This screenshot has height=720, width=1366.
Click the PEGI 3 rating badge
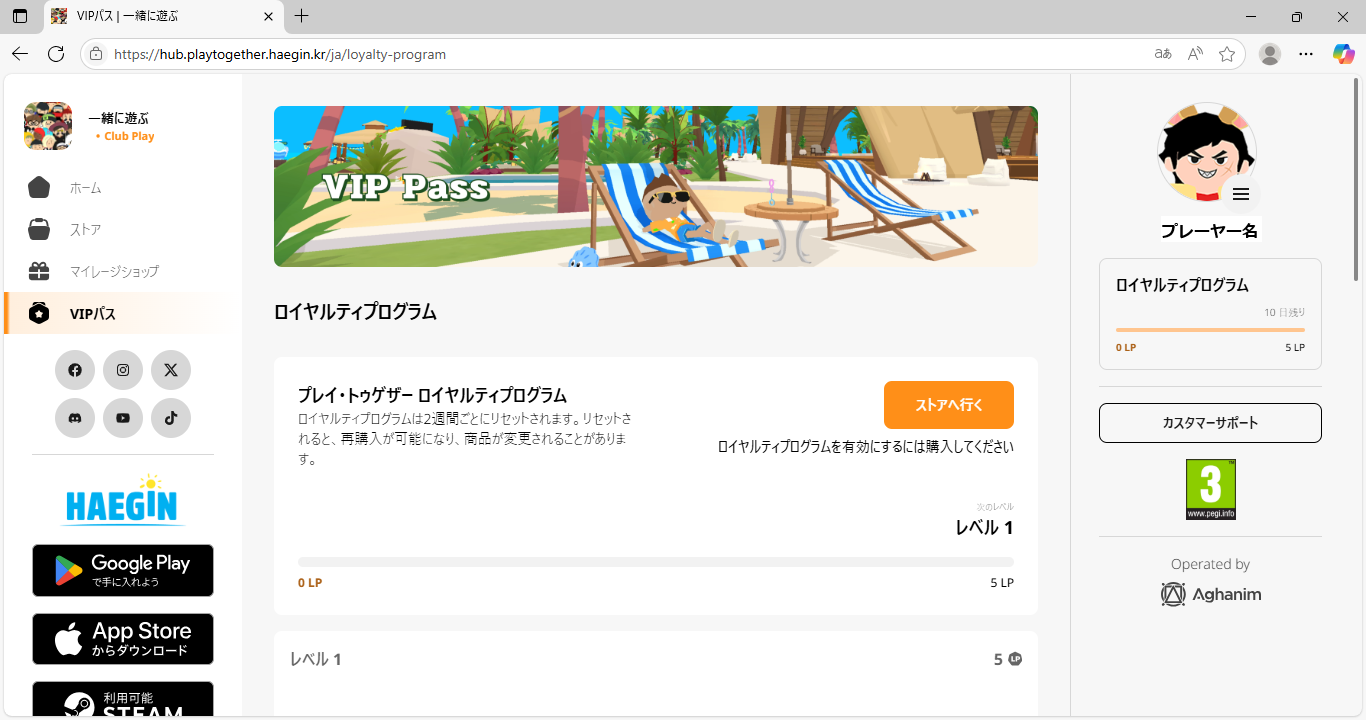(x=1210, y=489)
